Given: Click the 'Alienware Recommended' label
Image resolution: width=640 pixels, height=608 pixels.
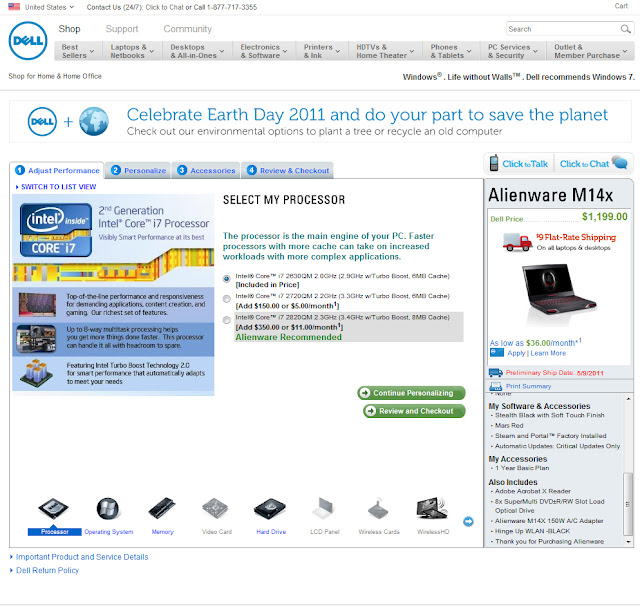Looking at the screenshot, I should click(289, 337).
